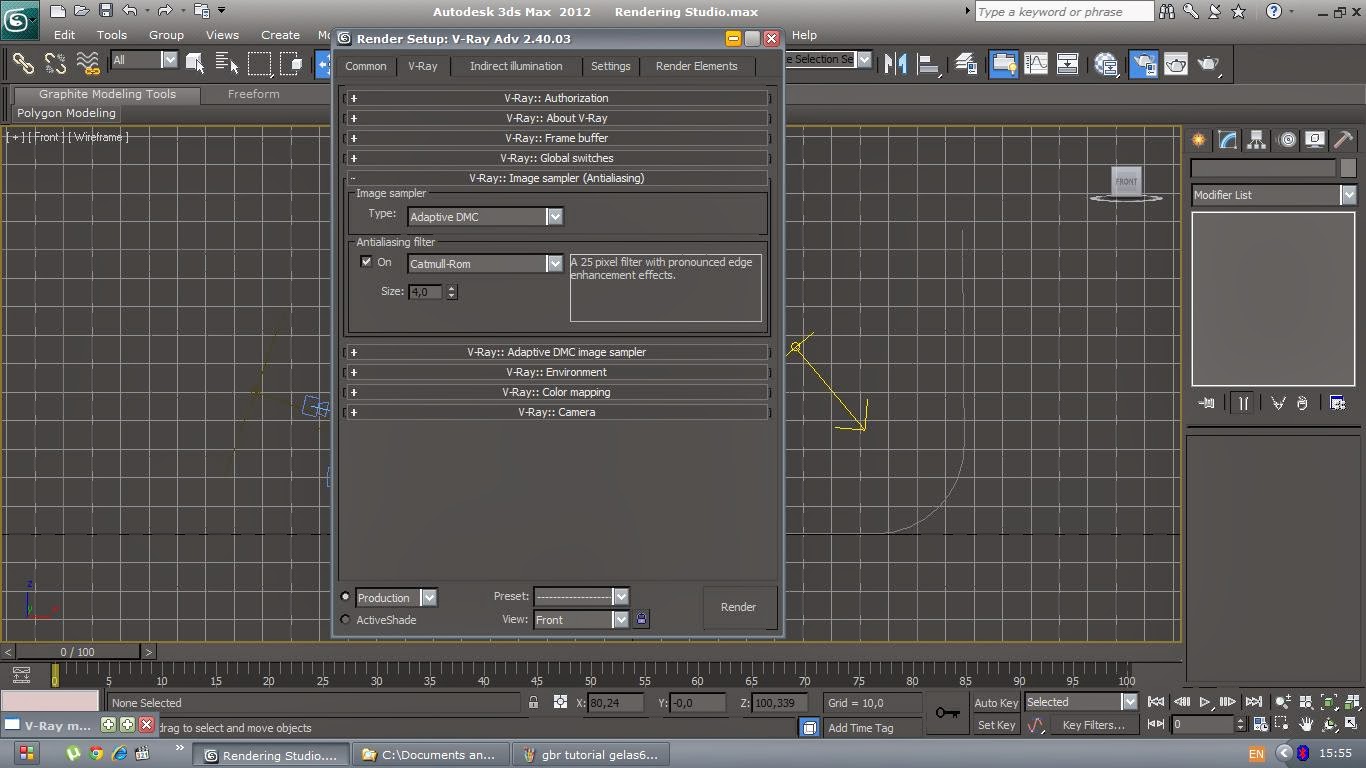
Task: Switch to the Render Elements tab
Action: point(696,66)
